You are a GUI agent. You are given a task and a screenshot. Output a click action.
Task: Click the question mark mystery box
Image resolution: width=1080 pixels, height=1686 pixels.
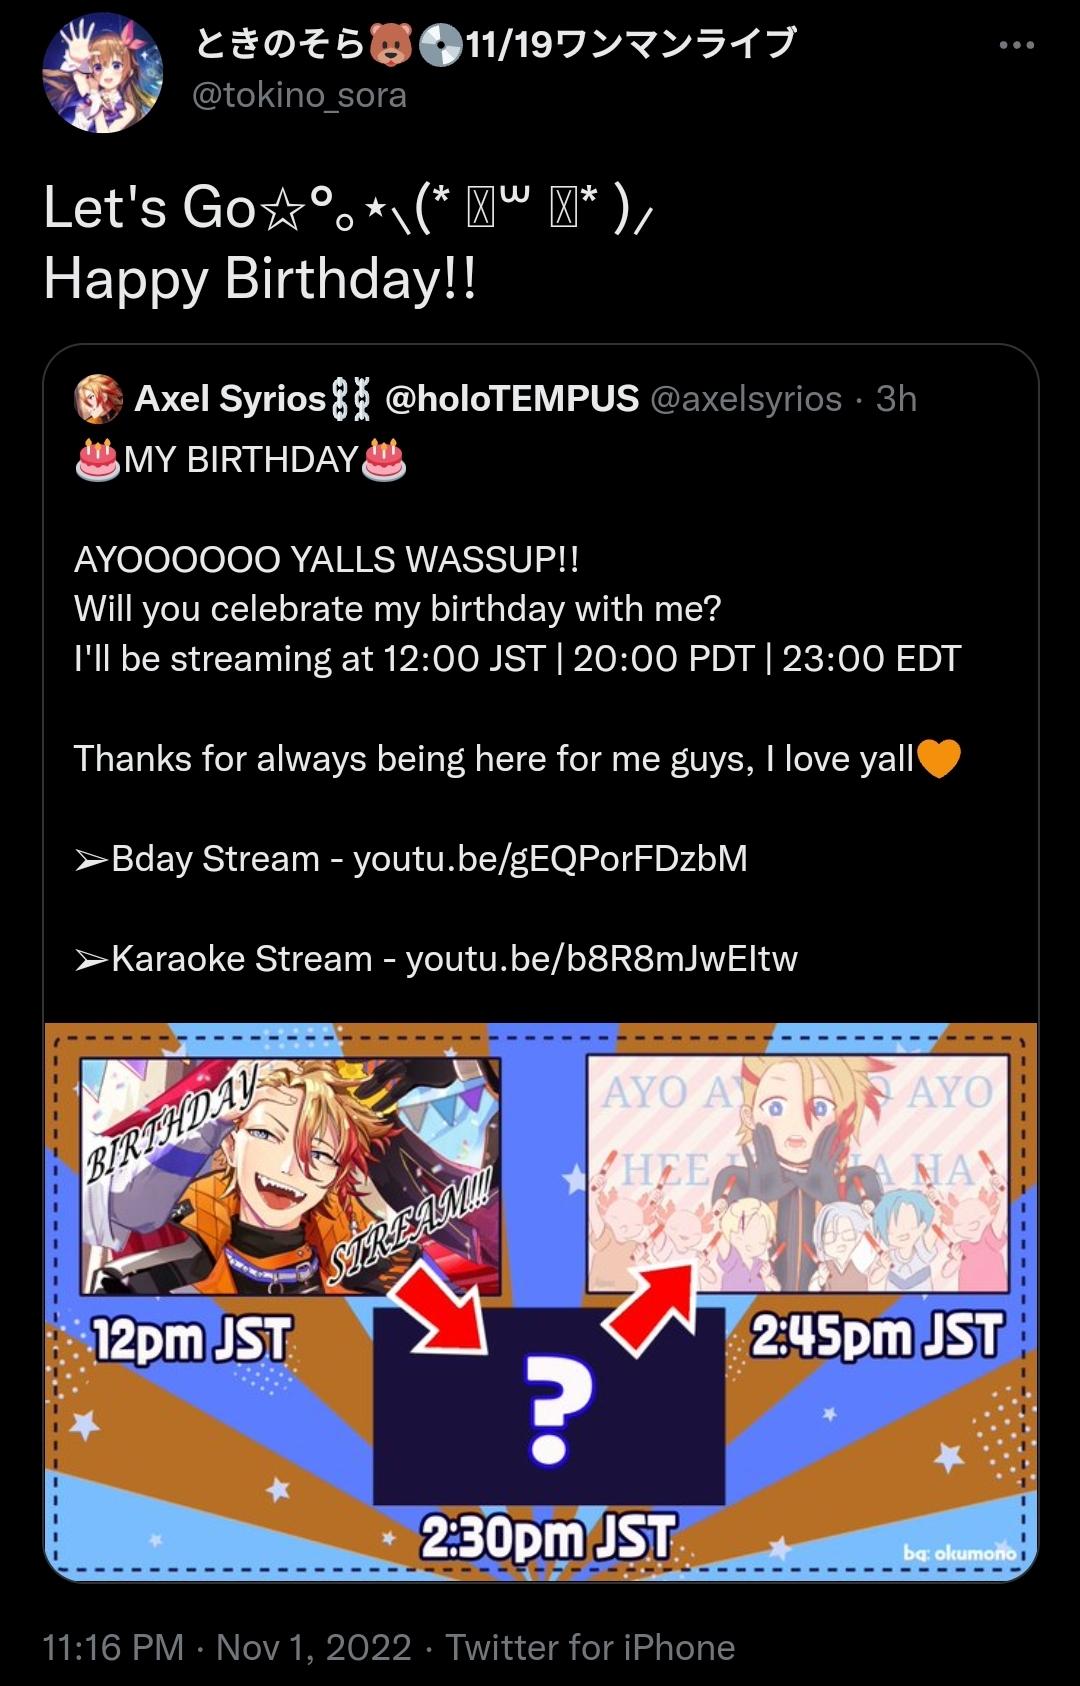click(x=548, y=1405)
